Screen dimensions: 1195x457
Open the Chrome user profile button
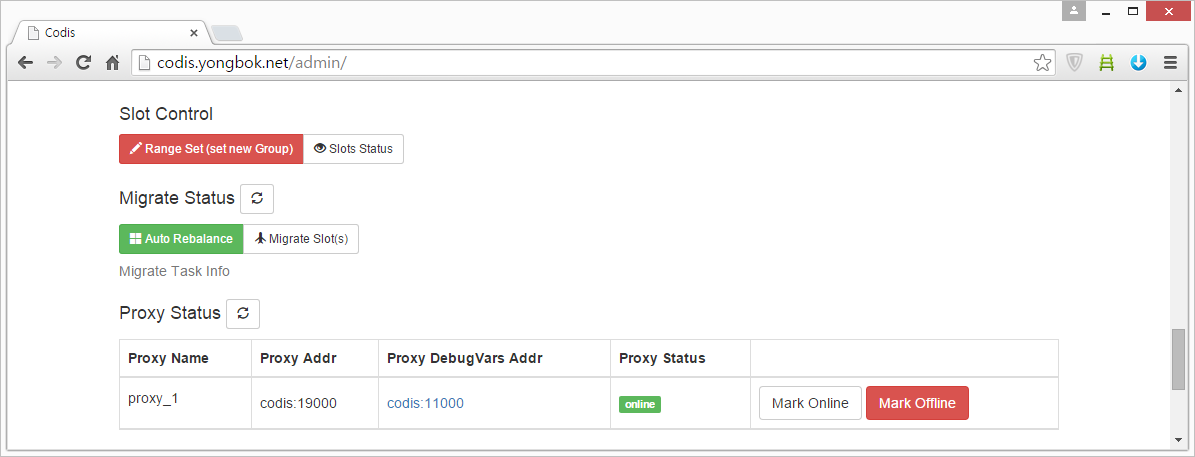tap(1073, 11)
